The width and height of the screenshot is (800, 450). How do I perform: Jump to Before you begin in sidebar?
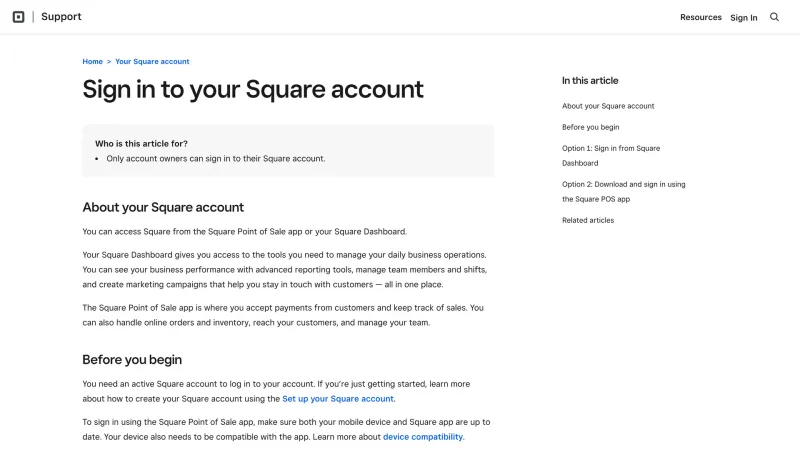click(590, 127)
